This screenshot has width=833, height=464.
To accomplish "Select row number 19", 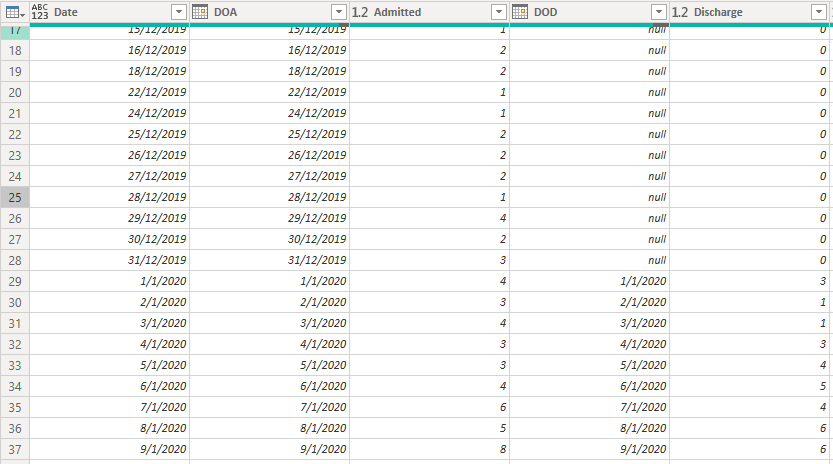I will point(15,71).
